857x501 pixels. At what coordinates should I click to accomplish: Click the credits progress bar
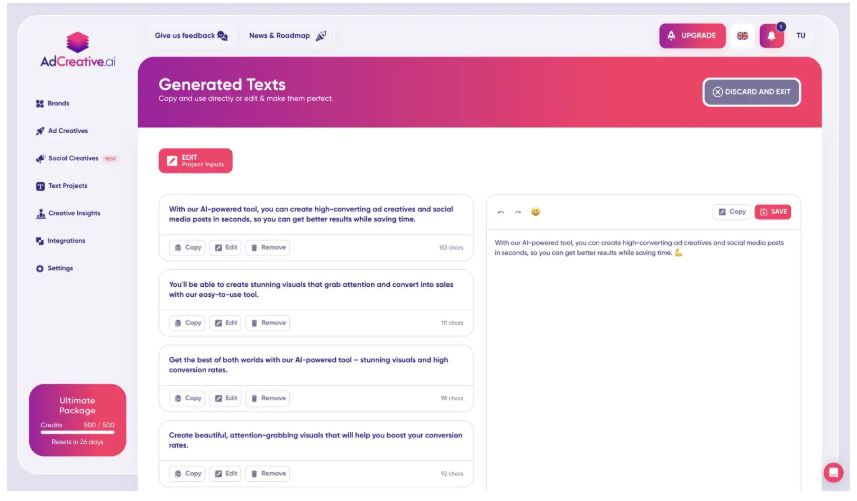(78, 432)
